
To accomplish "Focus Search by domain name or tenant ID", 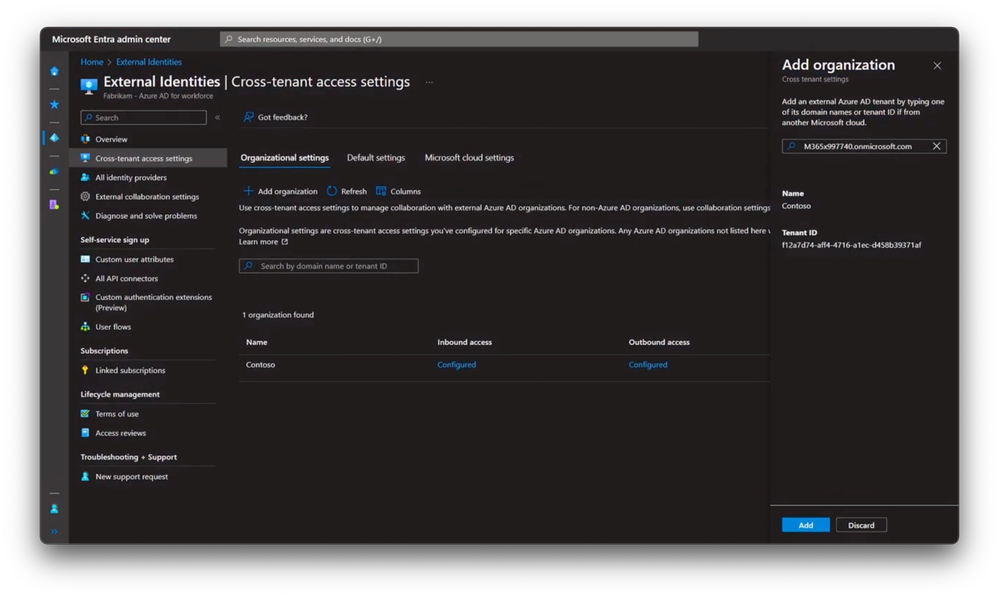I will [x=329, y=266].
